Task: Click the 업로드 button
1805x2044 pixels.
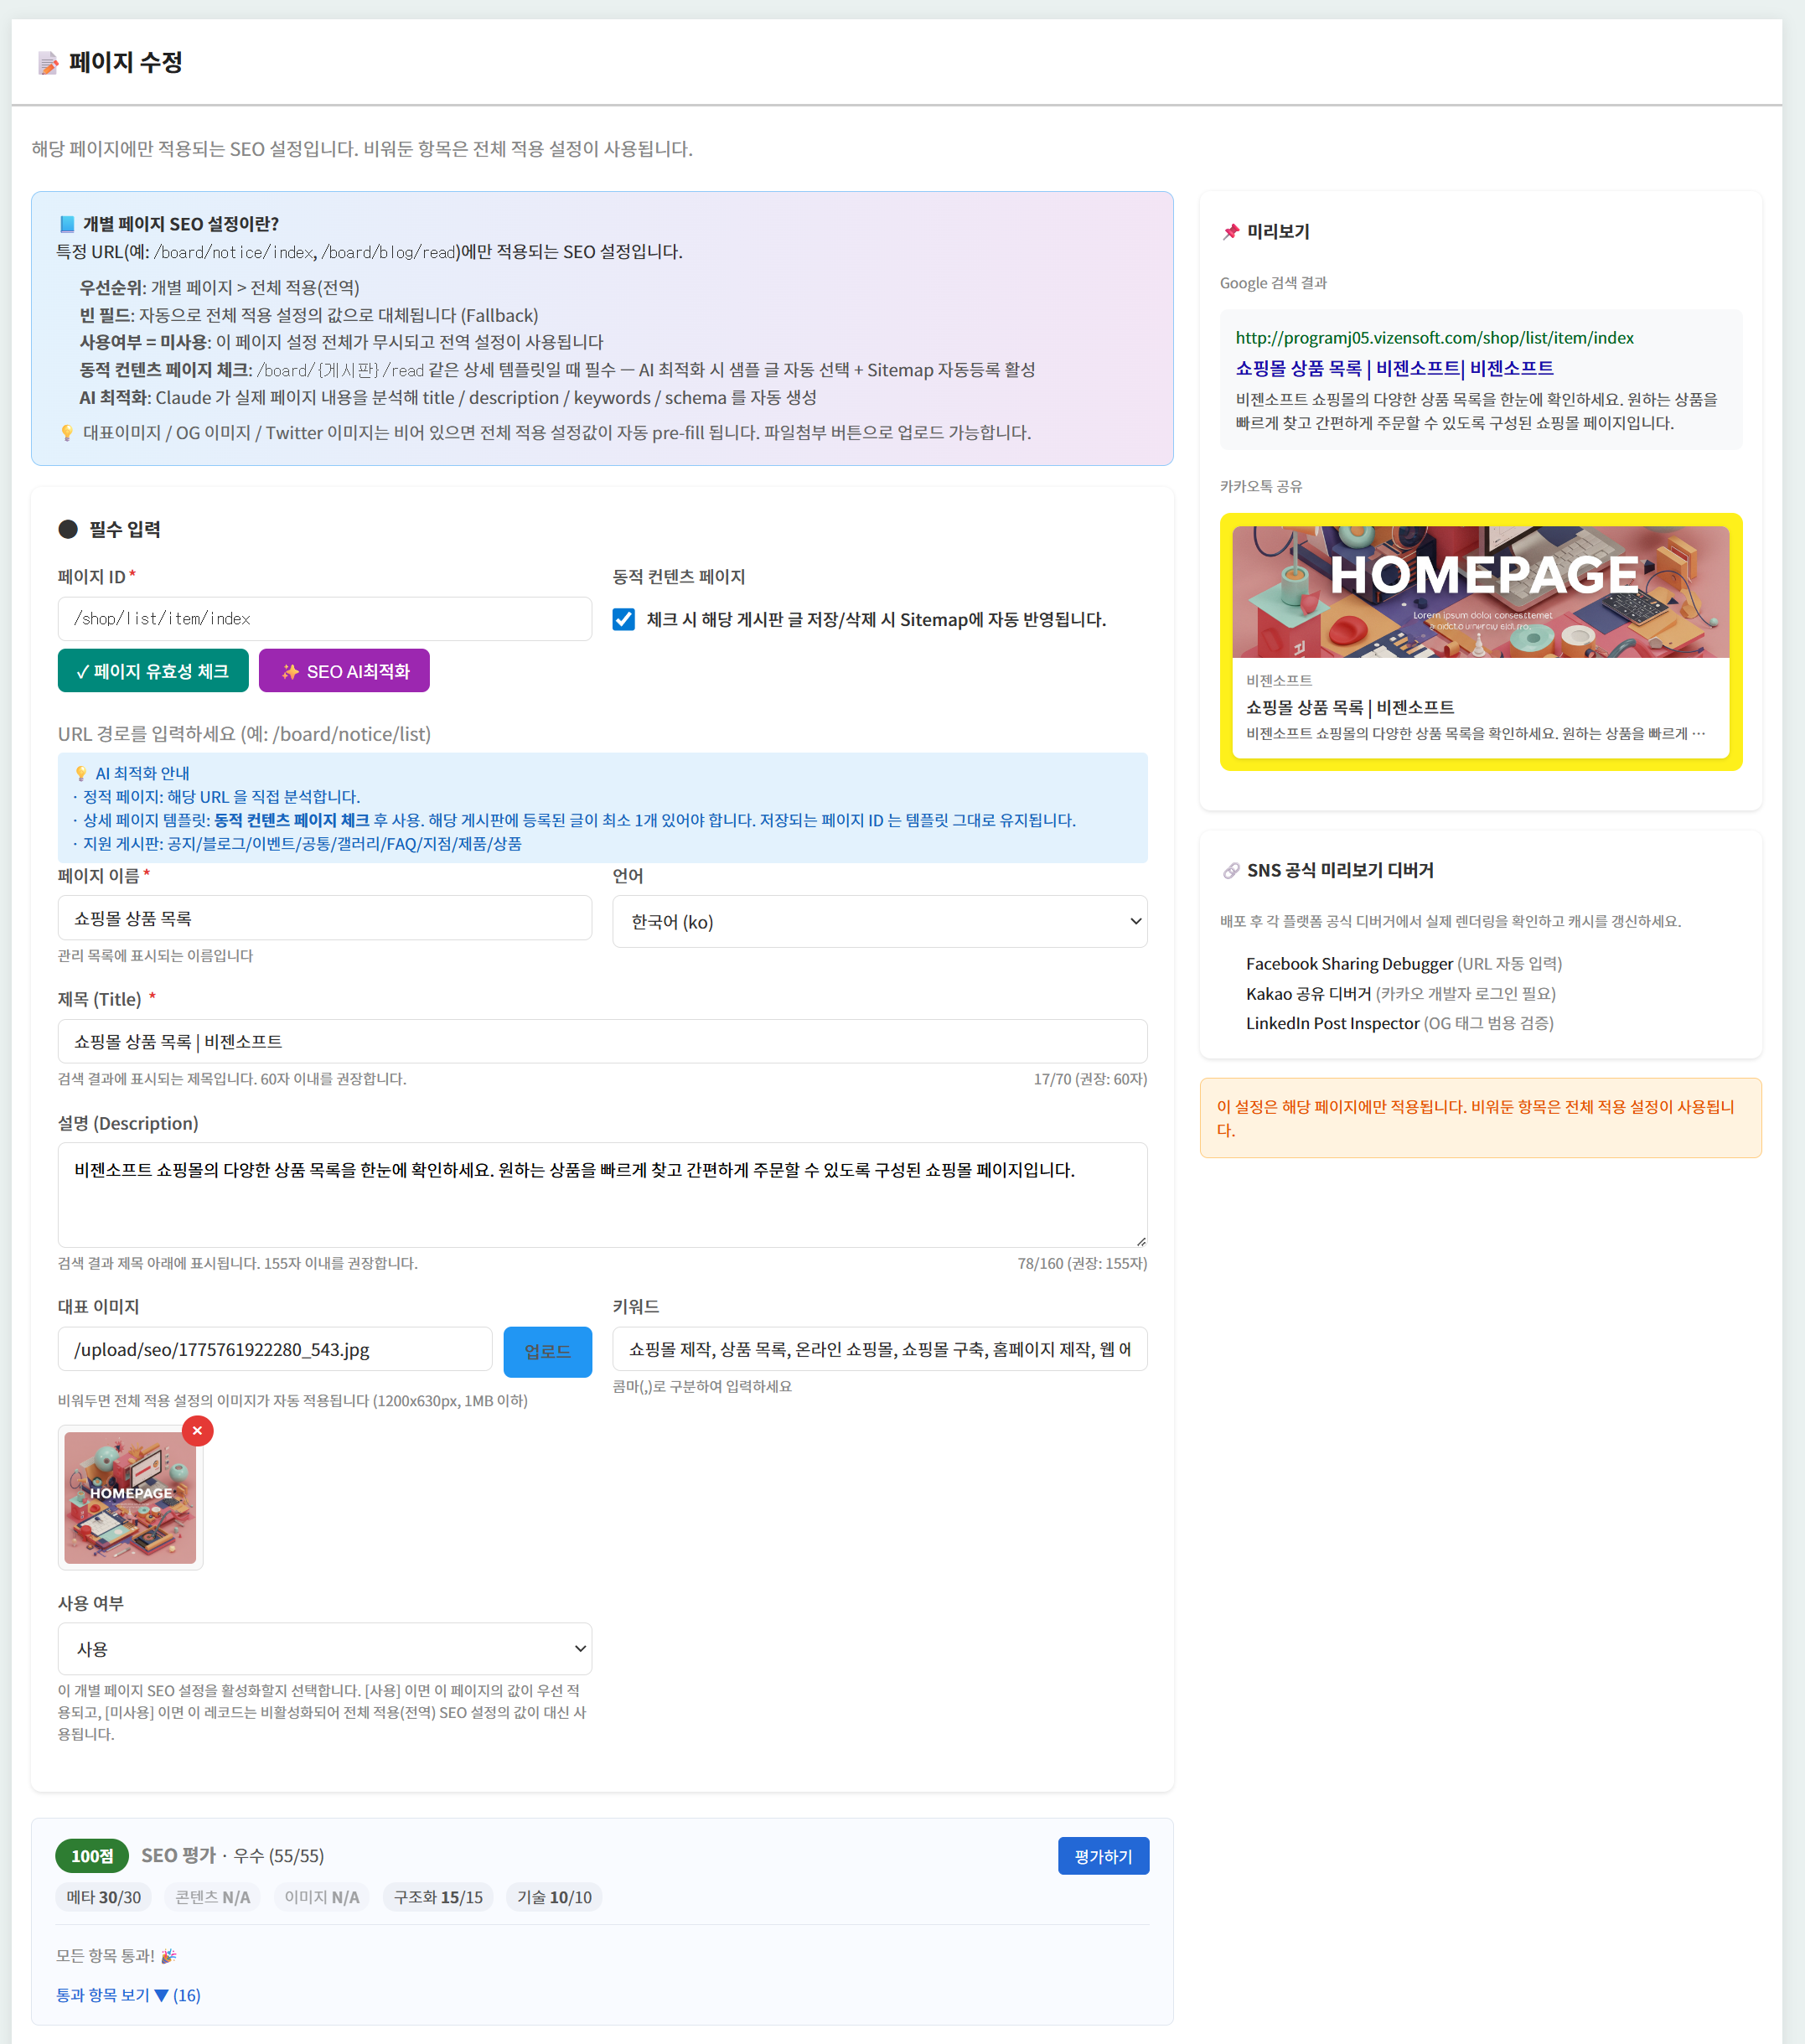Action: (x=547, y=1351)
